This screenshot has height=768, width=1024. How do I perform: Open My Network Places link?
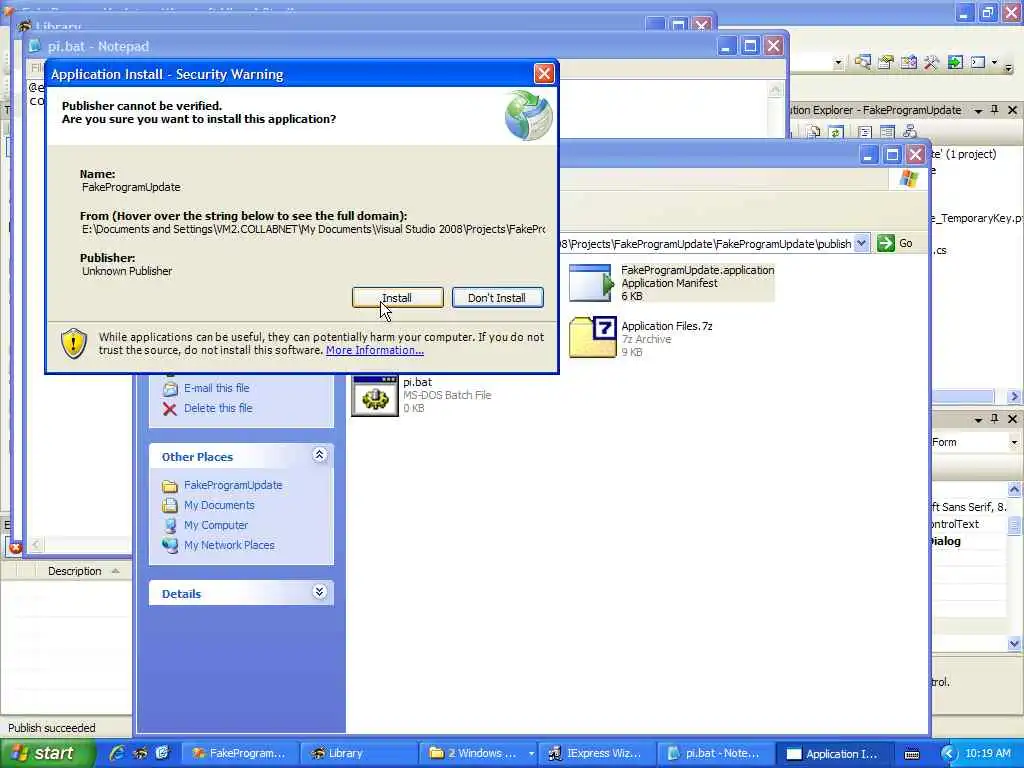coord(218,545)
